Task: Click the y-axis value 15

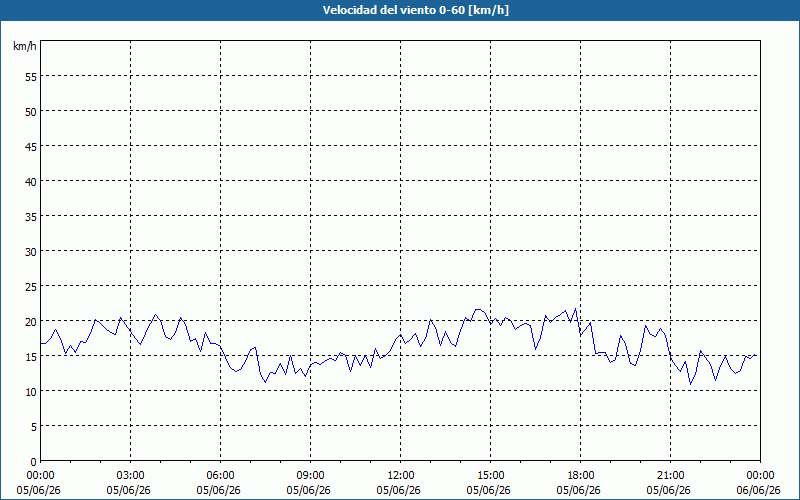Action: tap(31, 357)
